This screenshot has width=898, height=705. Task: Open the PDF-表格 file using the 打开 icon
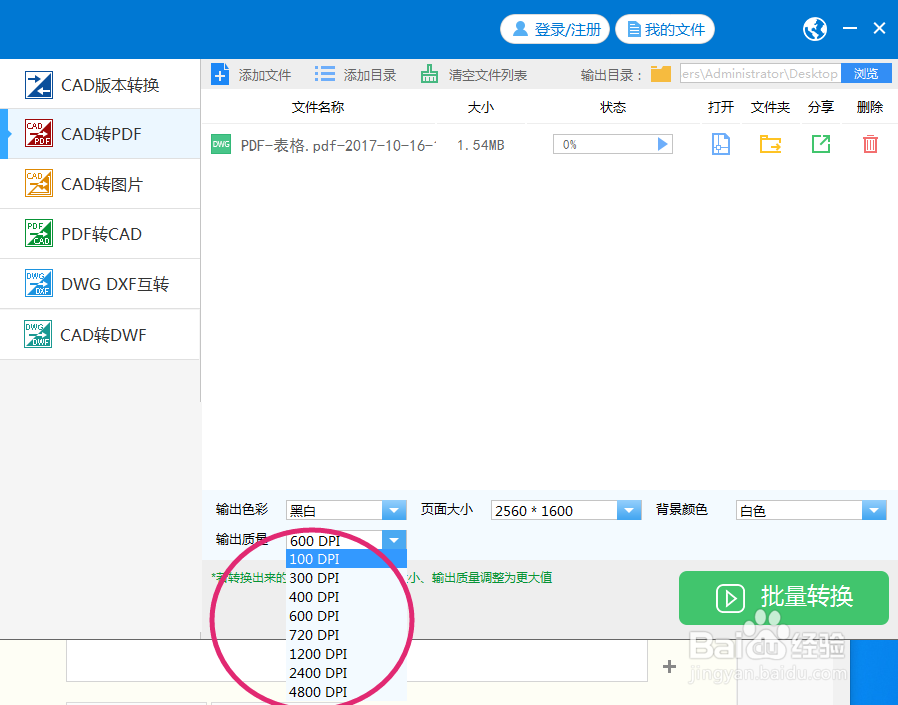click(x=720, y=144)
